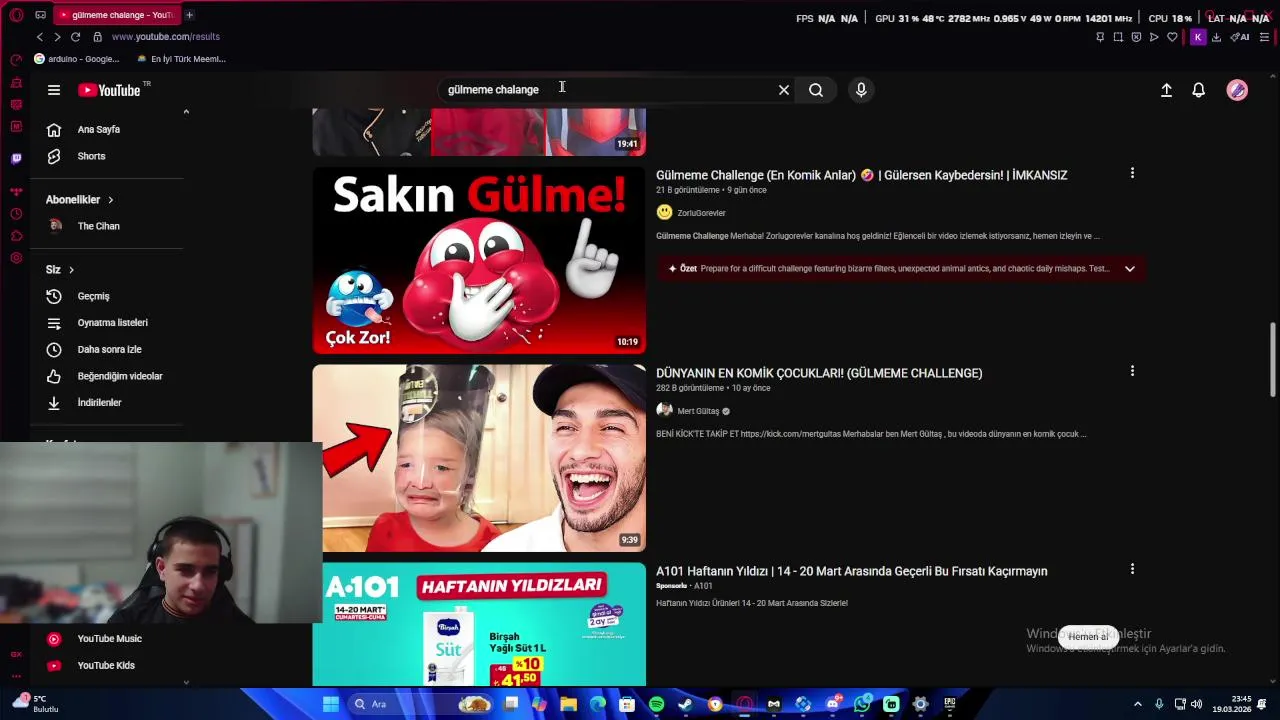The image size is (1280, 720).
Task: Expand the Özet summary chevron
Action: click(x=1130, y=269)
